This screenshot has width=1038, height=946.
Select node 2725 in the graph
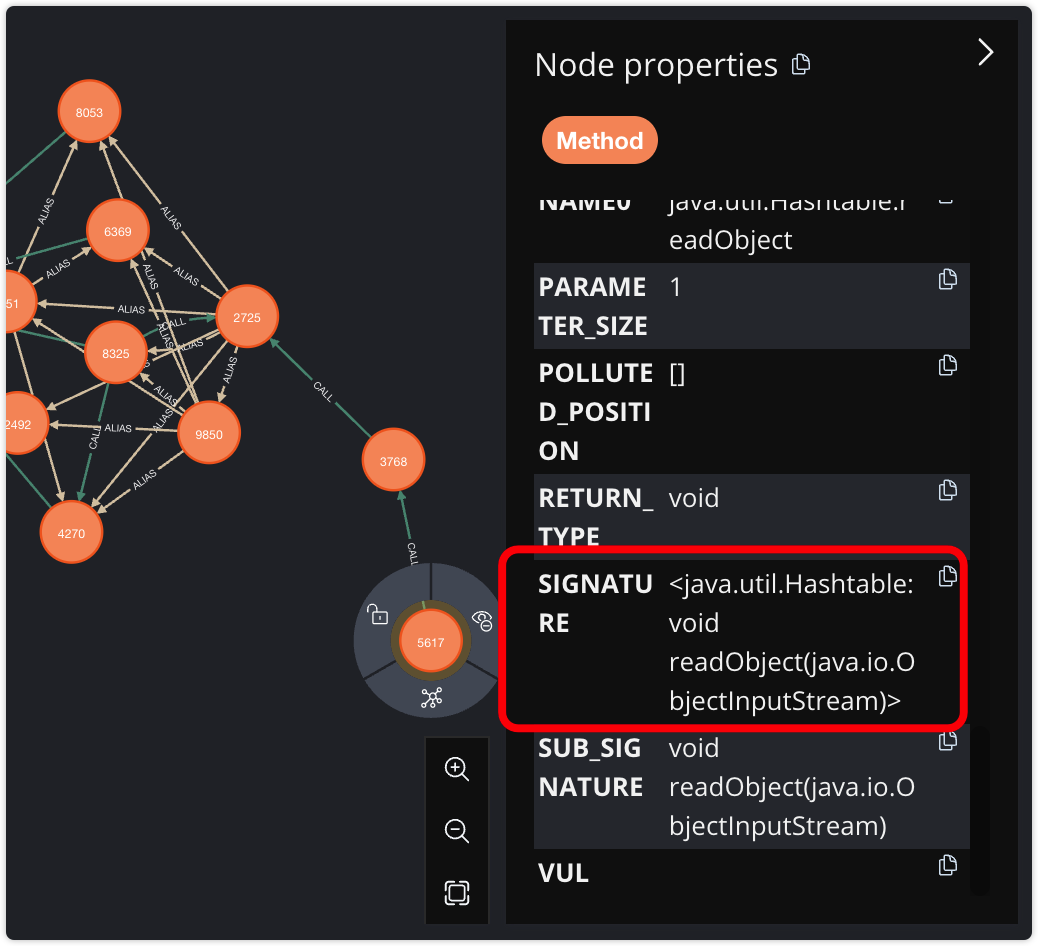(246, 317)
